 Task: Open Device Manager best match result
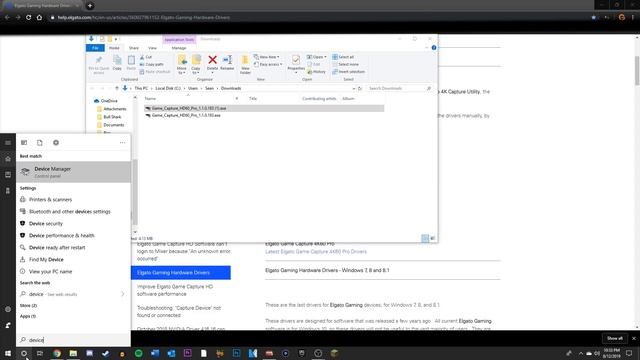(73, 172)
